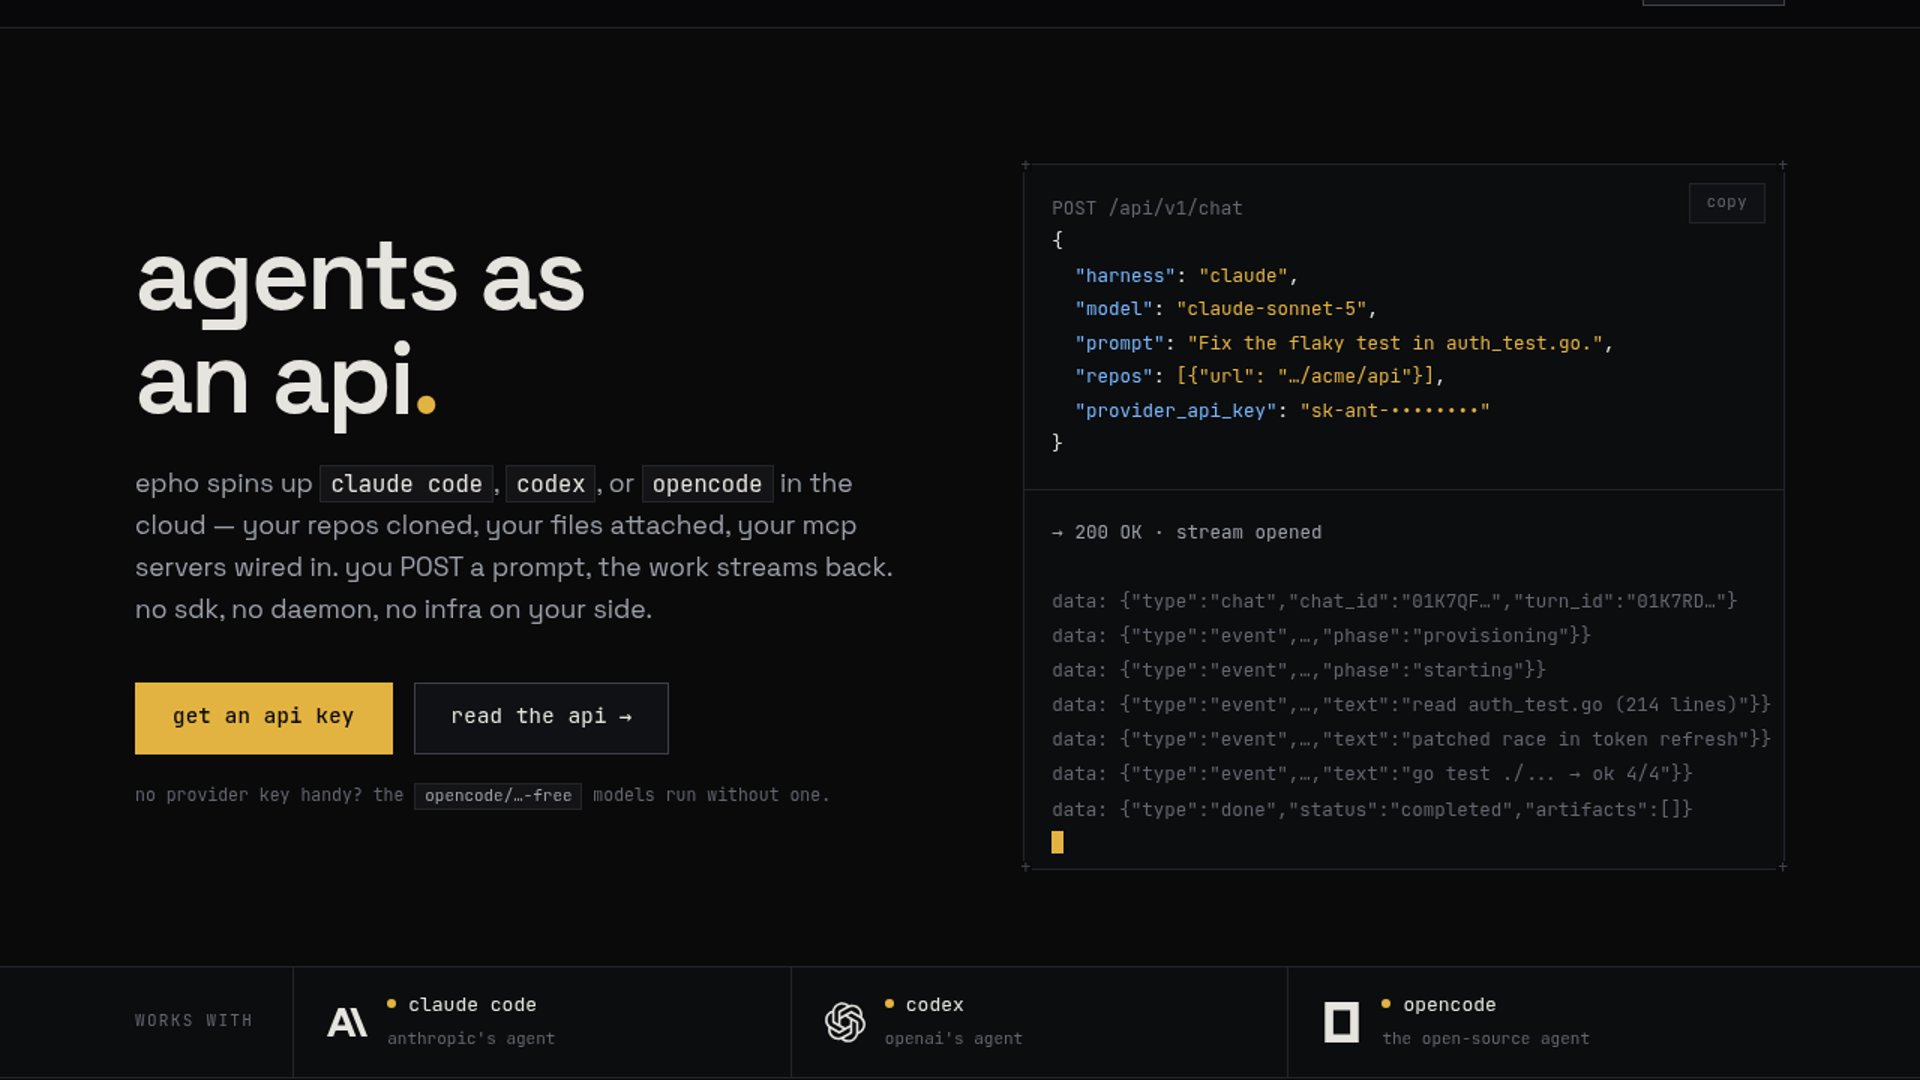This screenshot has width=1920, height=1080.
Task: Click the 'opencode' inline code tag
Action: (x=707, y=484)
